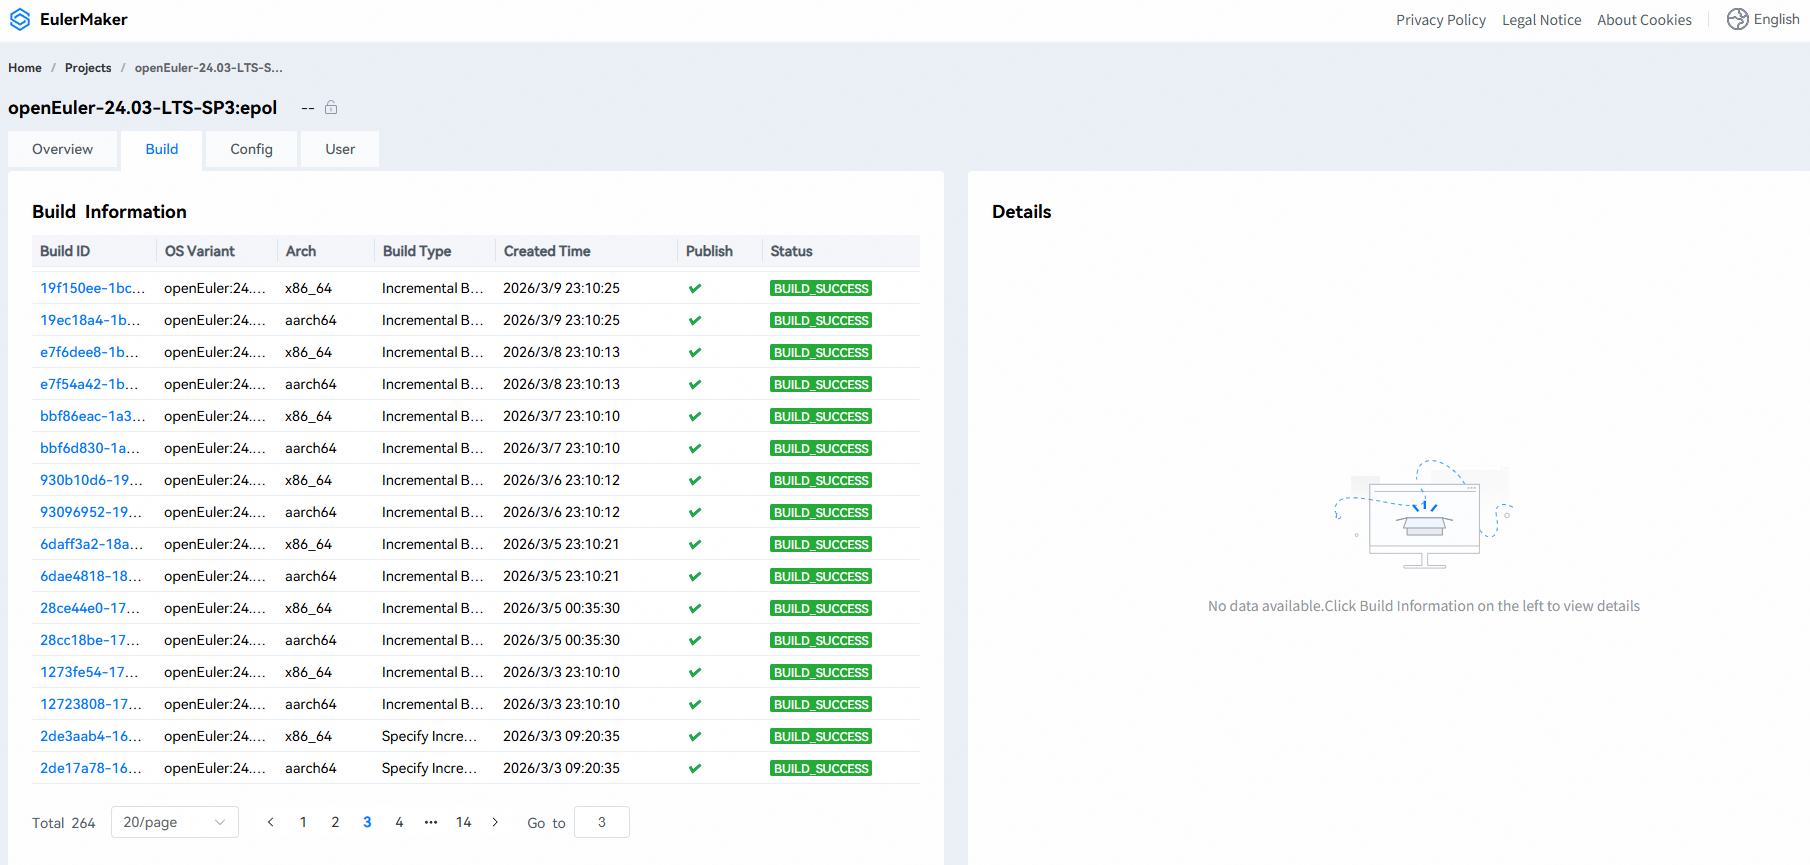Click BUILD_SUCCESS status of build 2de17a78
The image size is (1810, 865).
(x=821, y=768)
